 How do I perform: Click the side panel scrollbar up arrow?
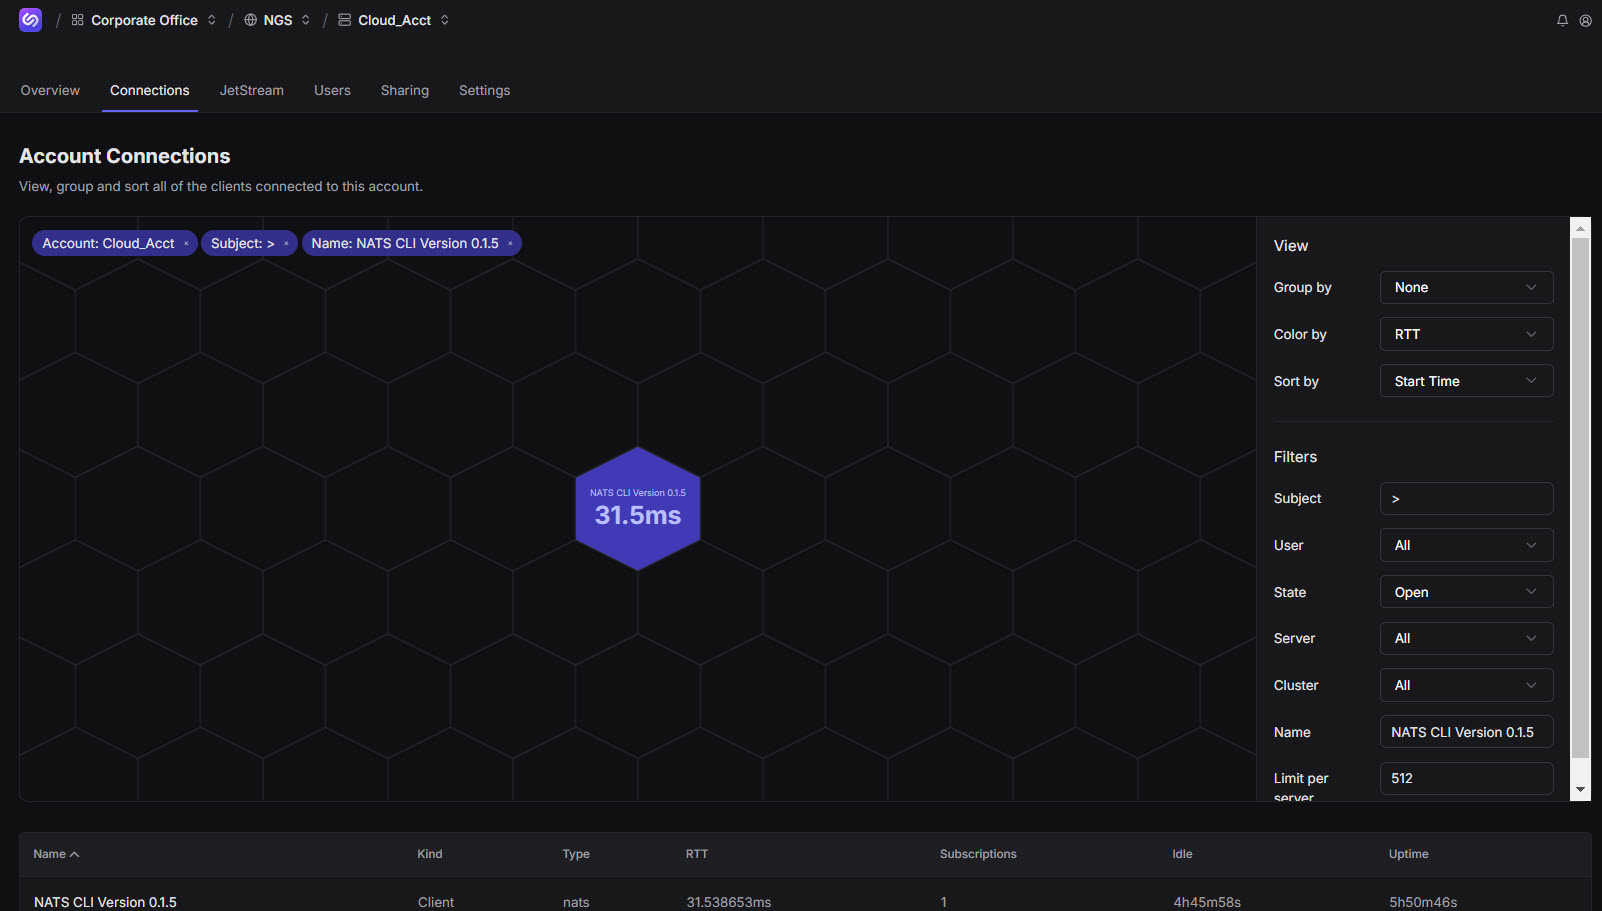pyautogui.click(x=1580, y=228)
